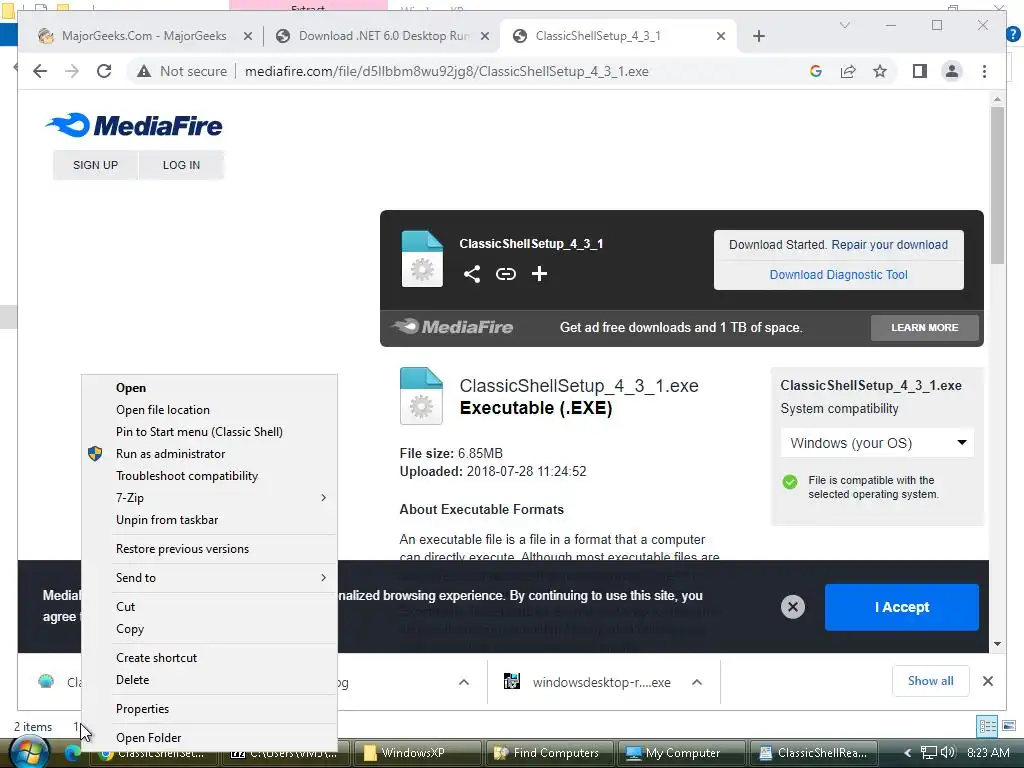Switch to Download .NET 6.0 tab
Screen dimensions: 1024x768
[x=384, y=36]
